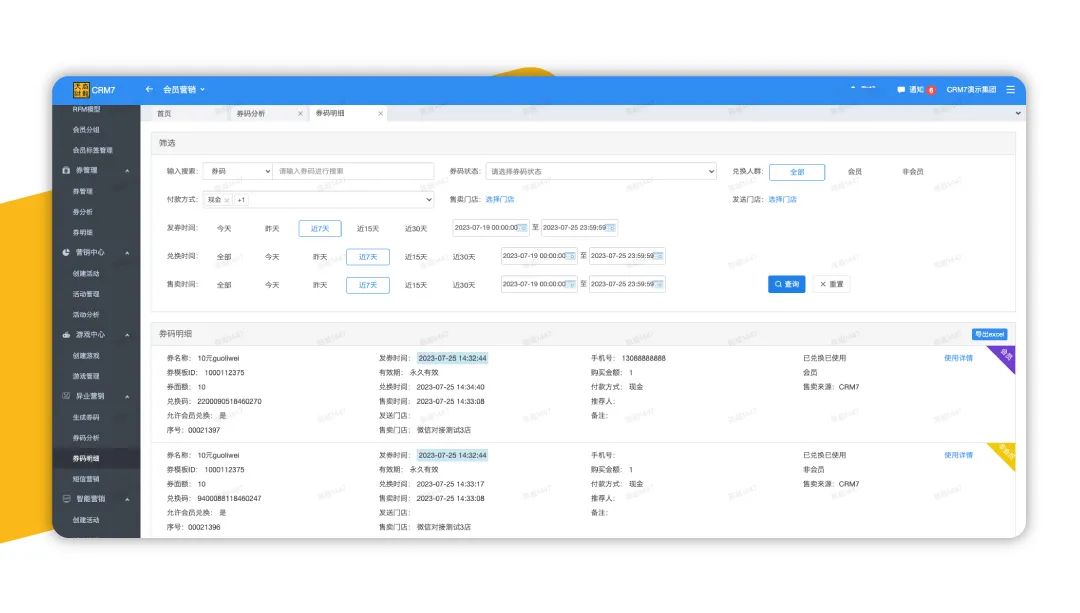
Task: Open the hamburger menu icon at top right
Action: click(x=1010, y=90)
